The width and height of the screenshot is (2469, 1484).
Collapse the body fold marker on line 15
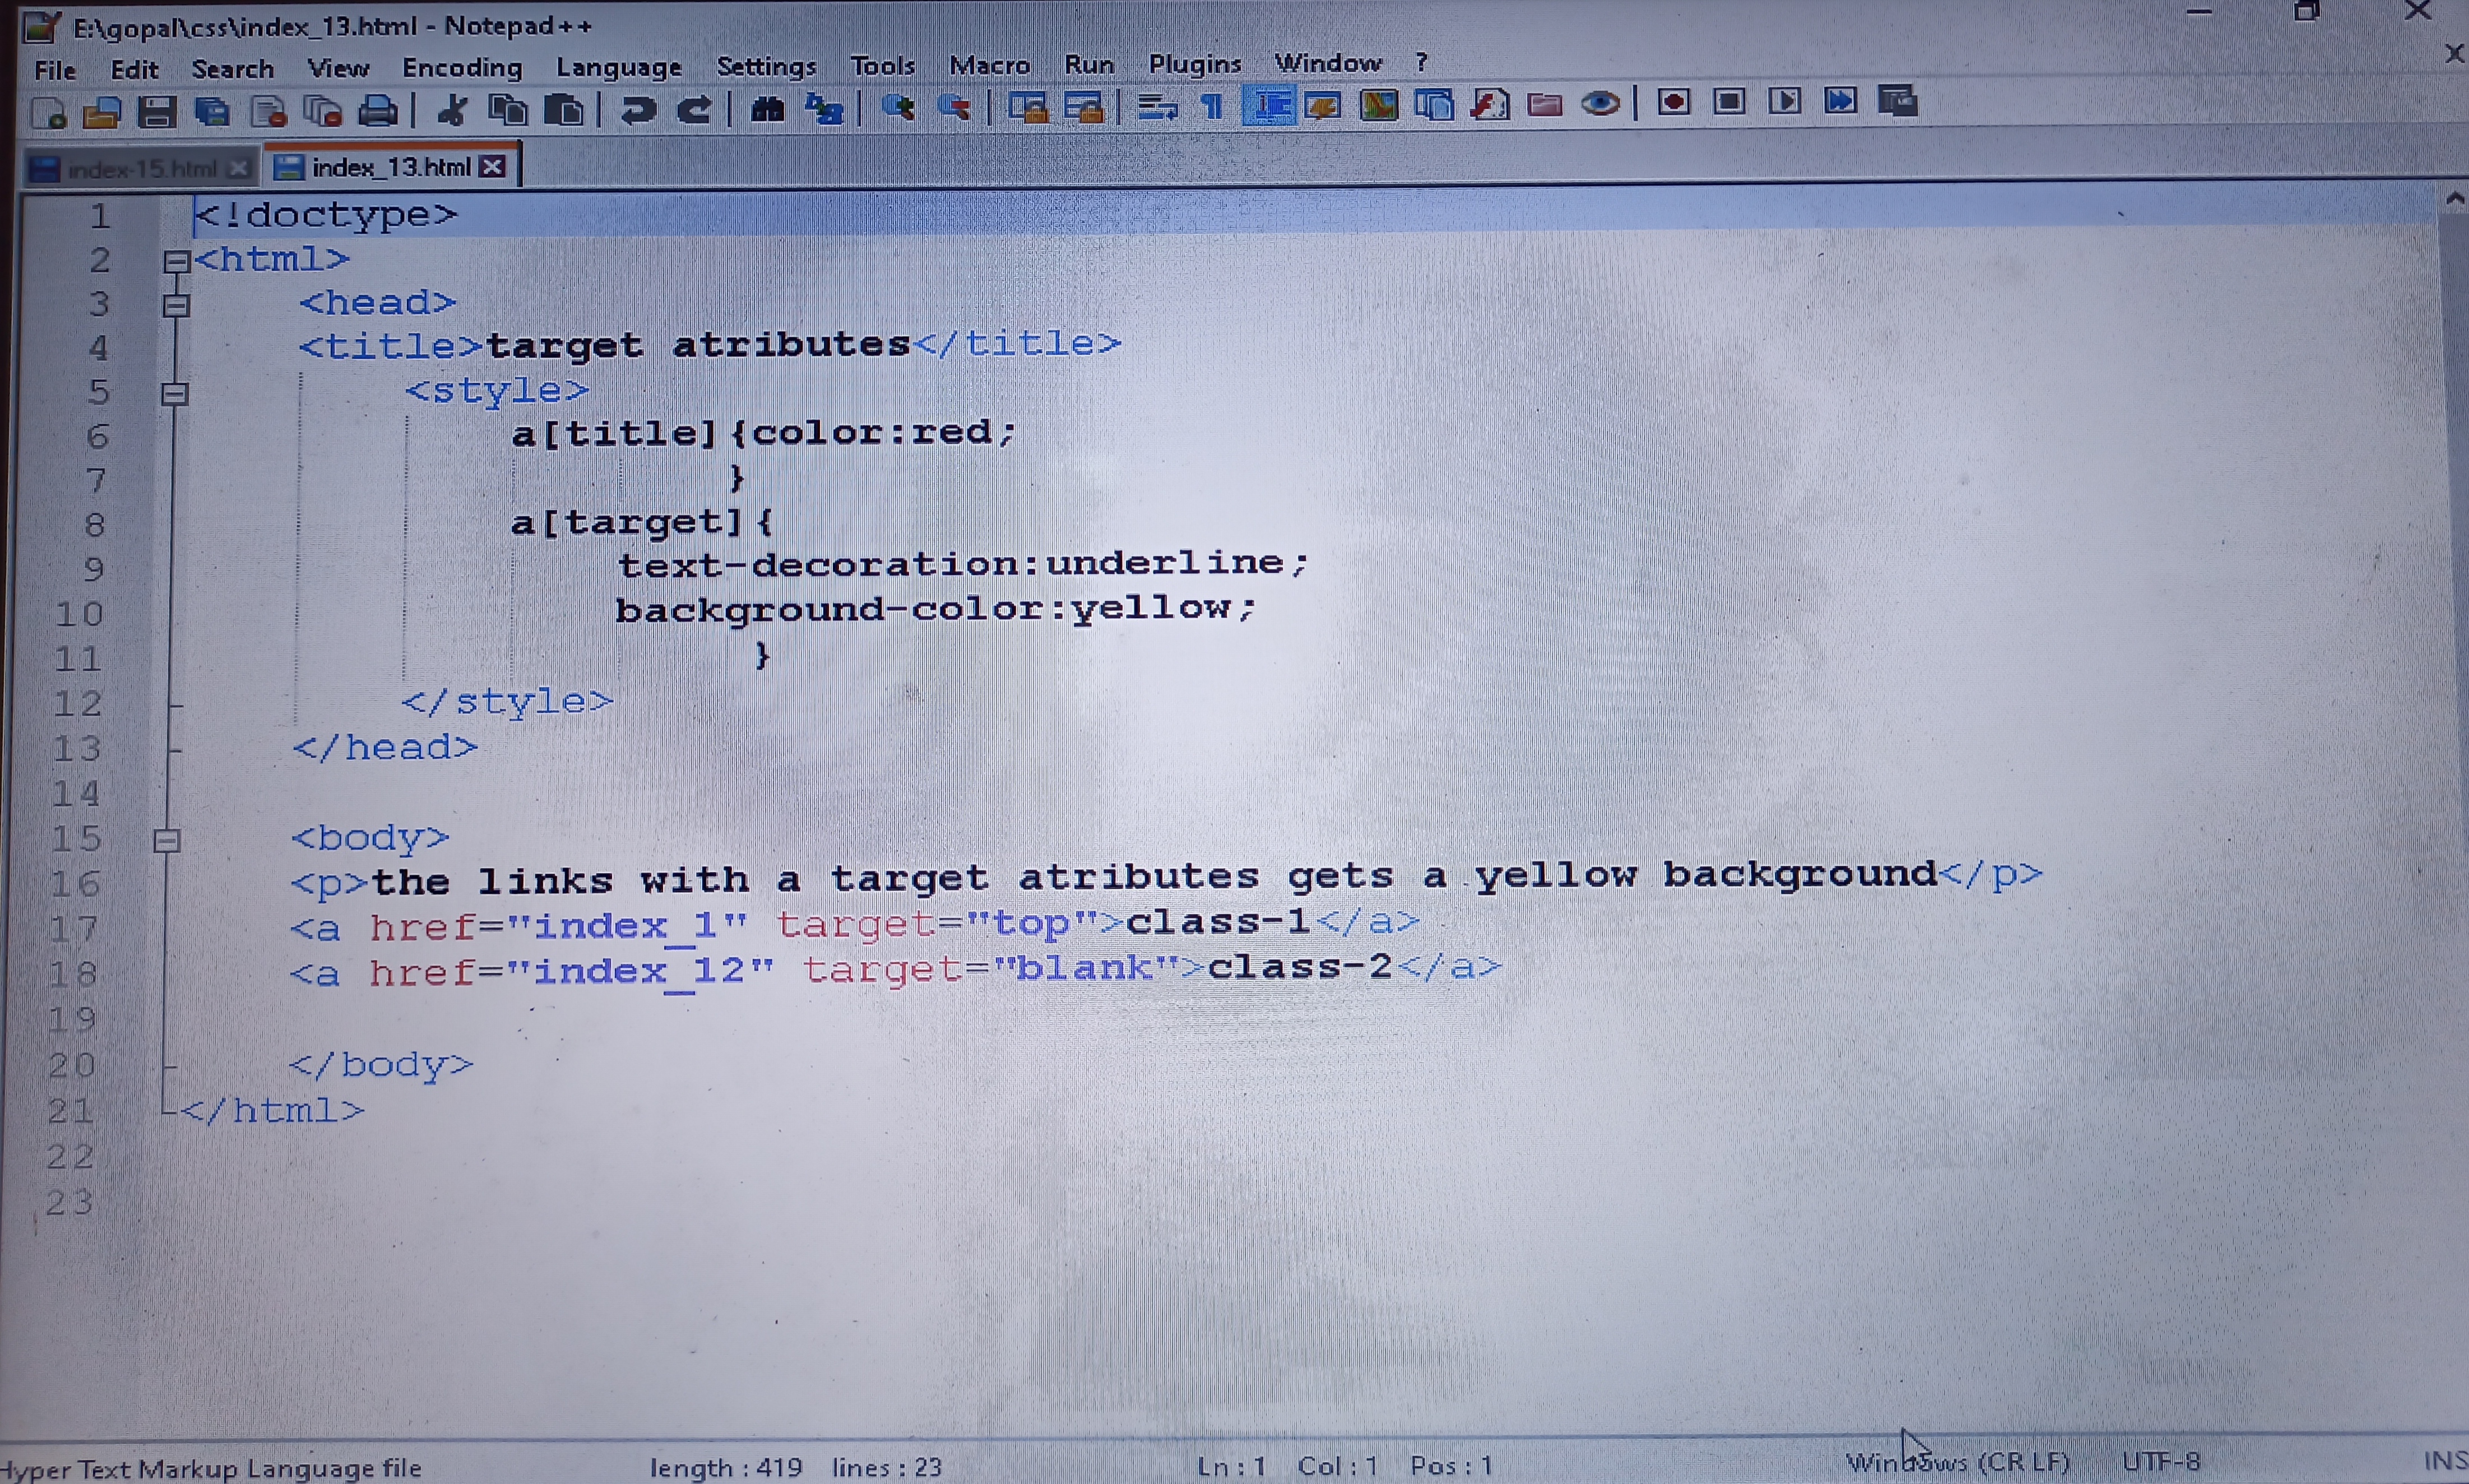167,840
